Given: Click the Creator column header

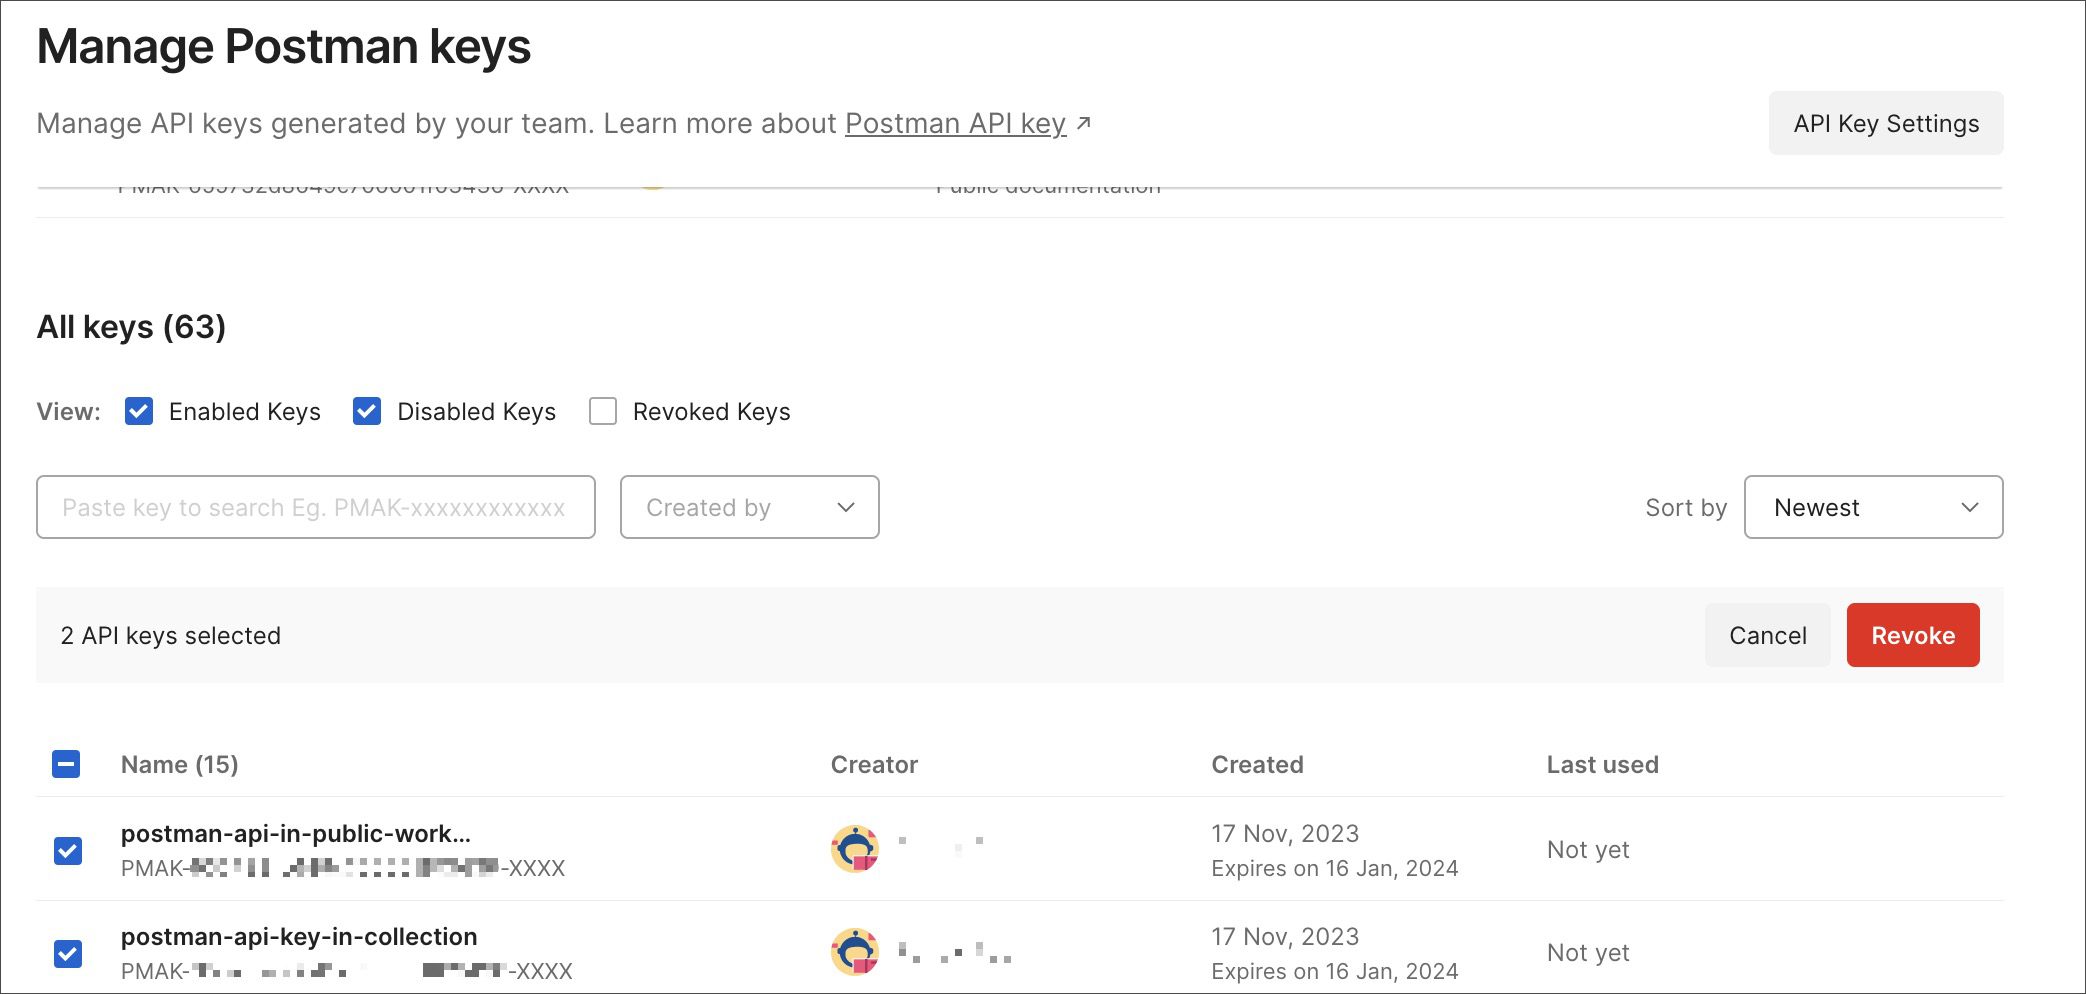Looking at the screenshot, I should click(x=874, y=764).
